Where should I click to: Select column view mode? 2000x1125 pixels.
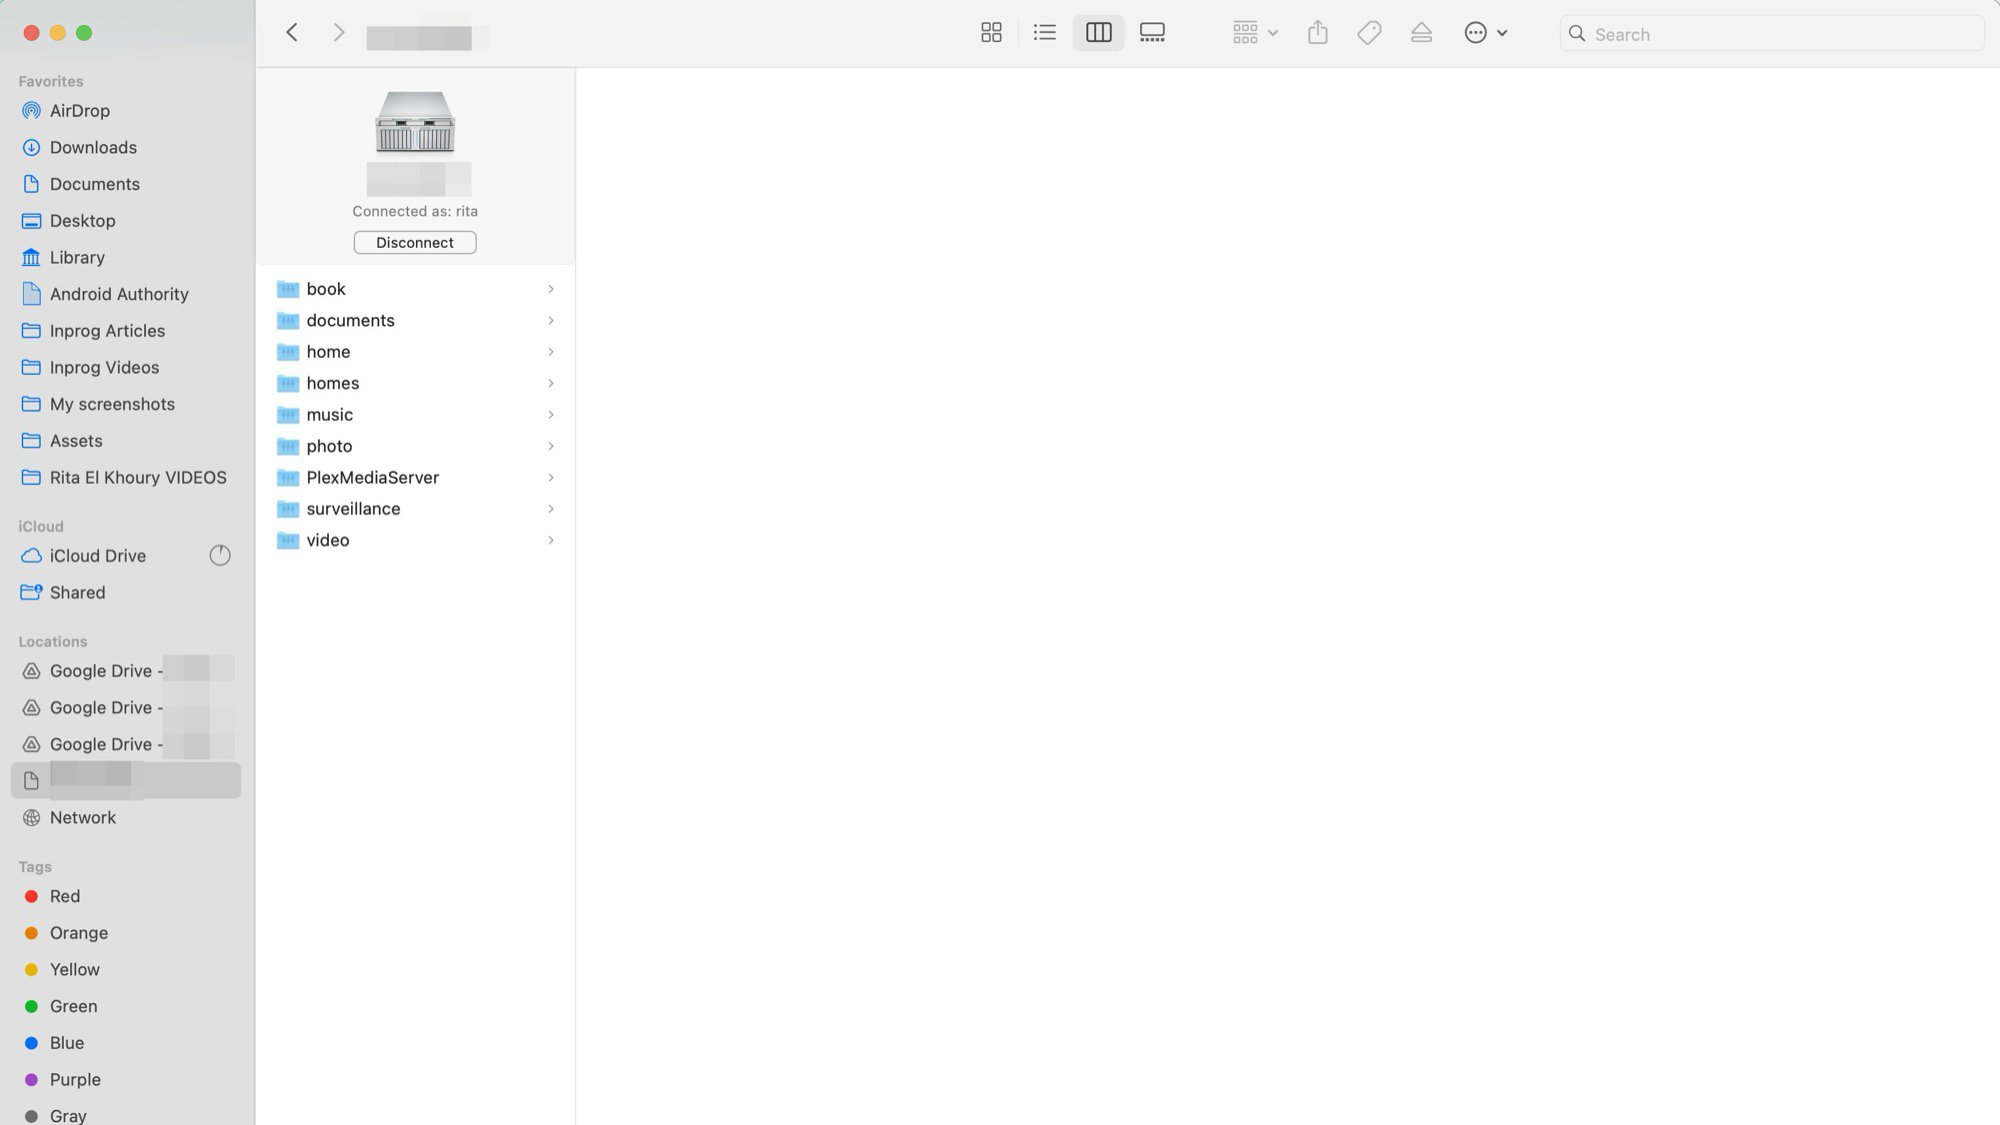tap(1098, 33)
